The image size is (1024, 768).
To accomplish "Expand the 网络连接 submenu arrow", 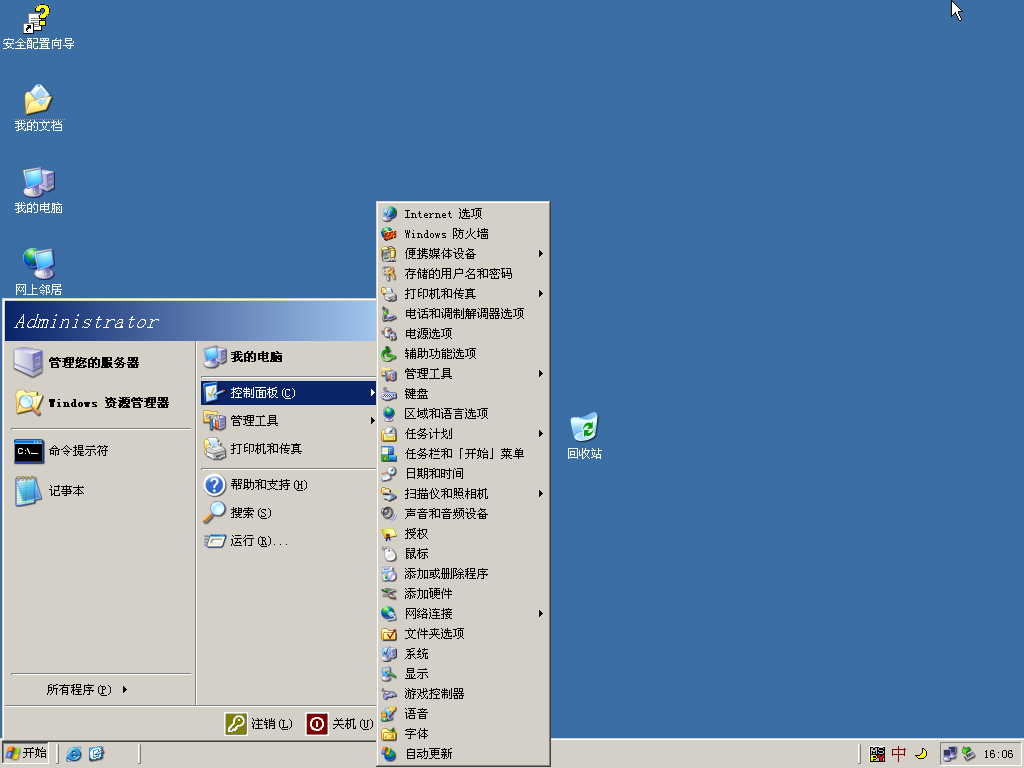I will (x=541, y=613).
